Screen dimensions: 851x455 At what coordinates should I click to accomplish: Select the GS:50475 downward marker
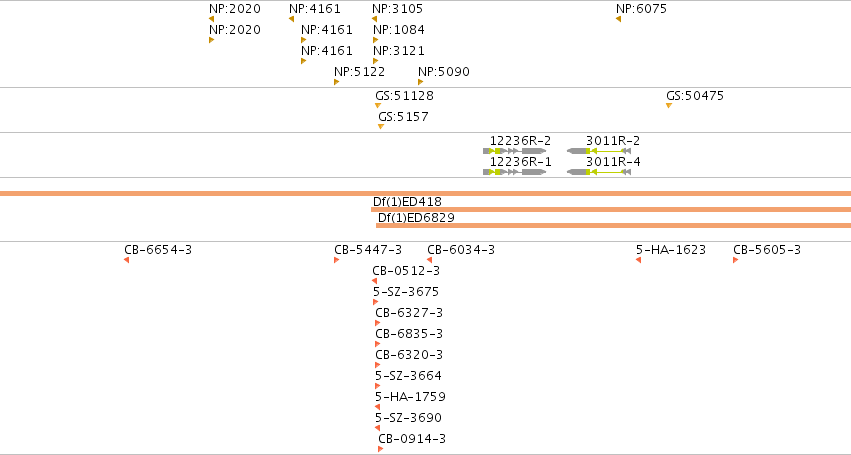[x=669, y=105]
